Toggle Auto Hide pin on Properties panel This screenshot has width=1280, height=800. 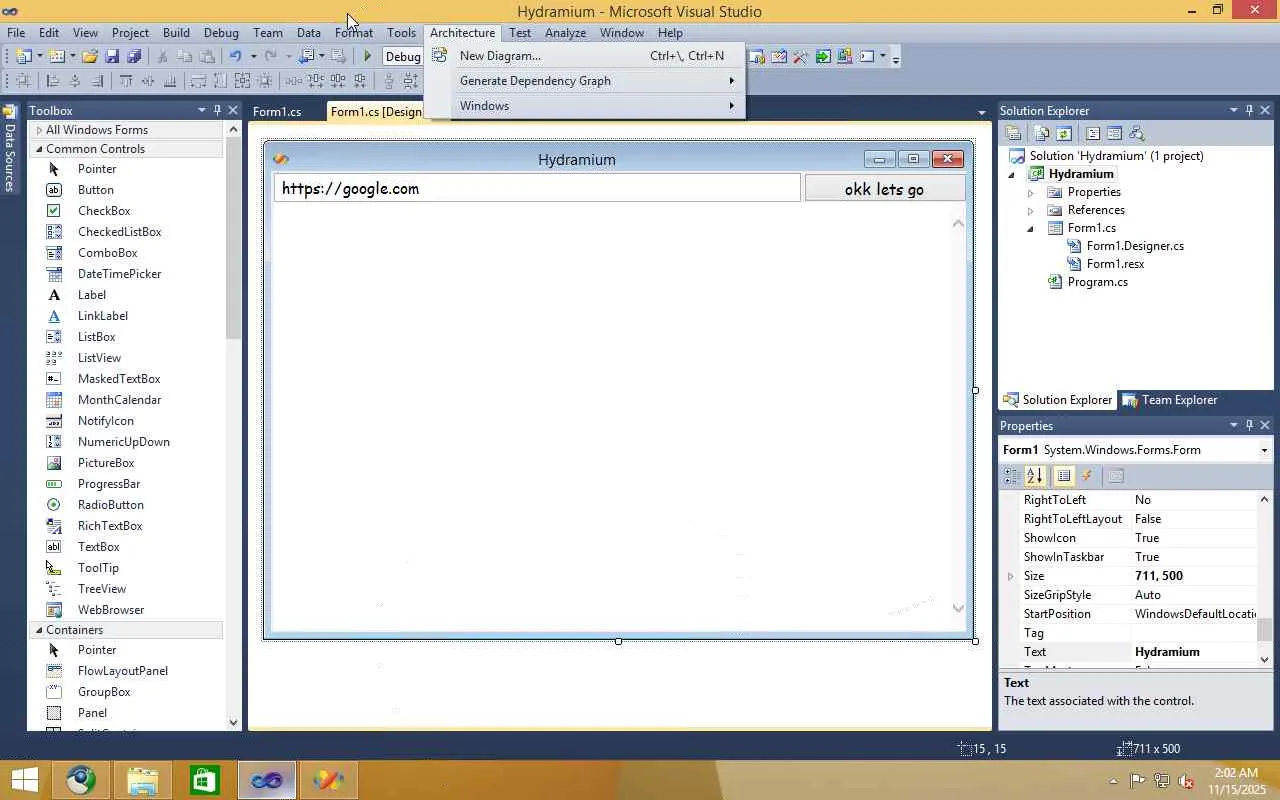[1249, 425]
